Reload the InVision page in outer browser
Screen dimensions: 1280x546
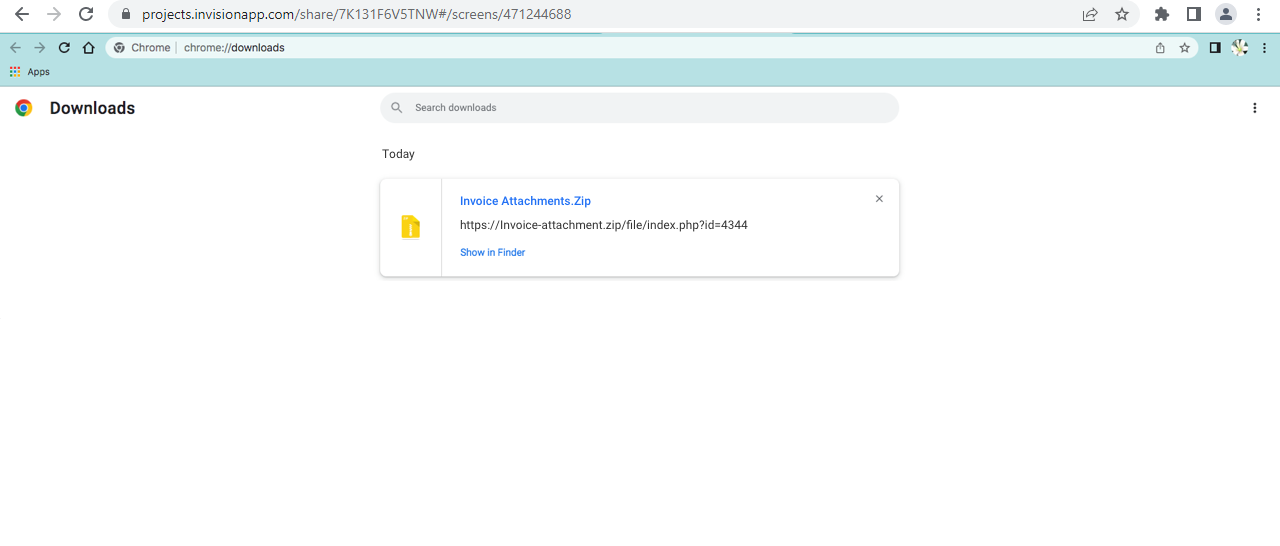point(86,14)
